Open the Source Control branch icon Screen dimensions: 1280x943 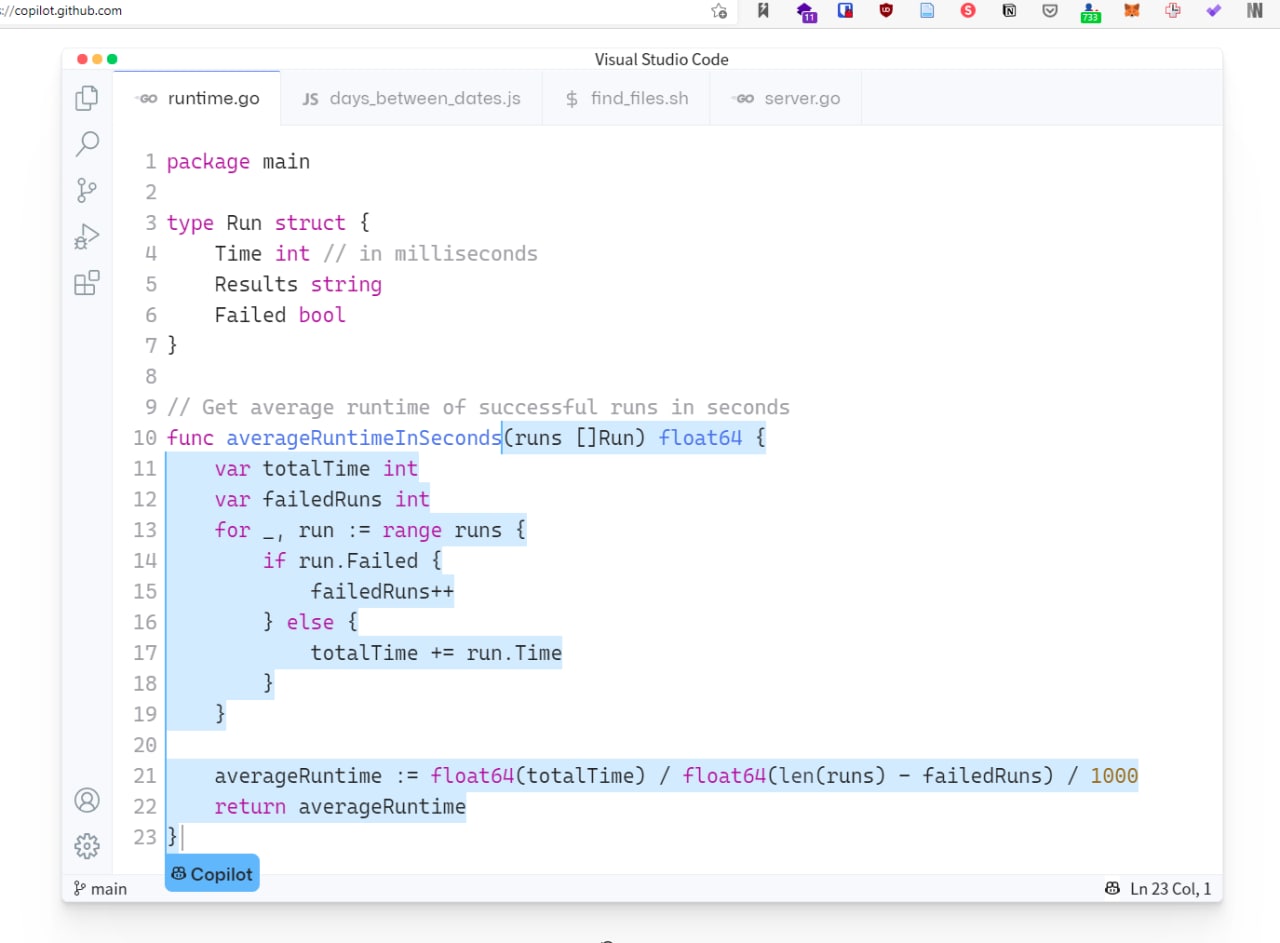click(x=87, y=190)
